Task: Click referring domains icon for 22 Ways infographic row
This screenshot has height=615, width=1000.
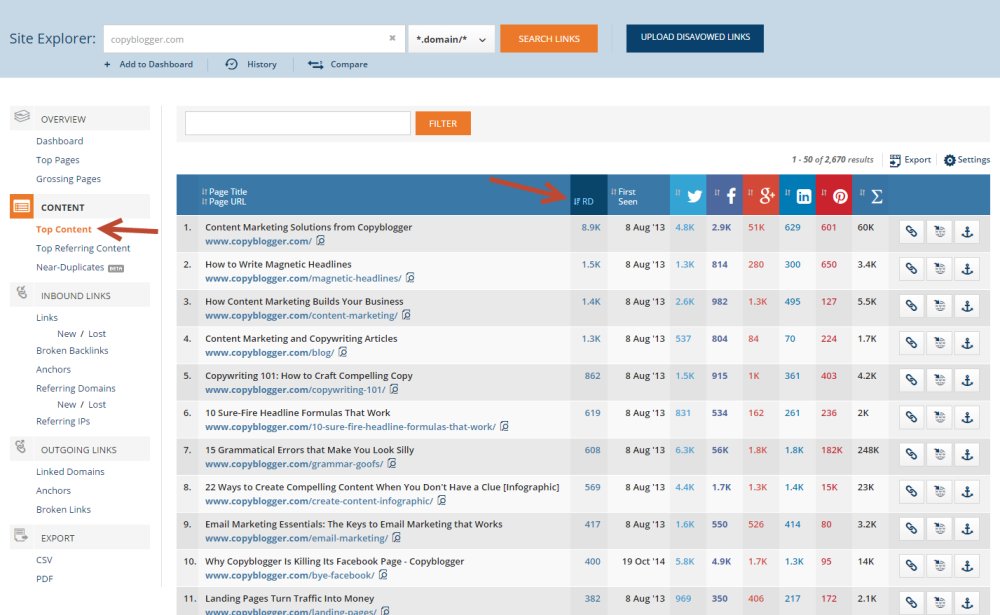Action: click(x=939, y=492)
